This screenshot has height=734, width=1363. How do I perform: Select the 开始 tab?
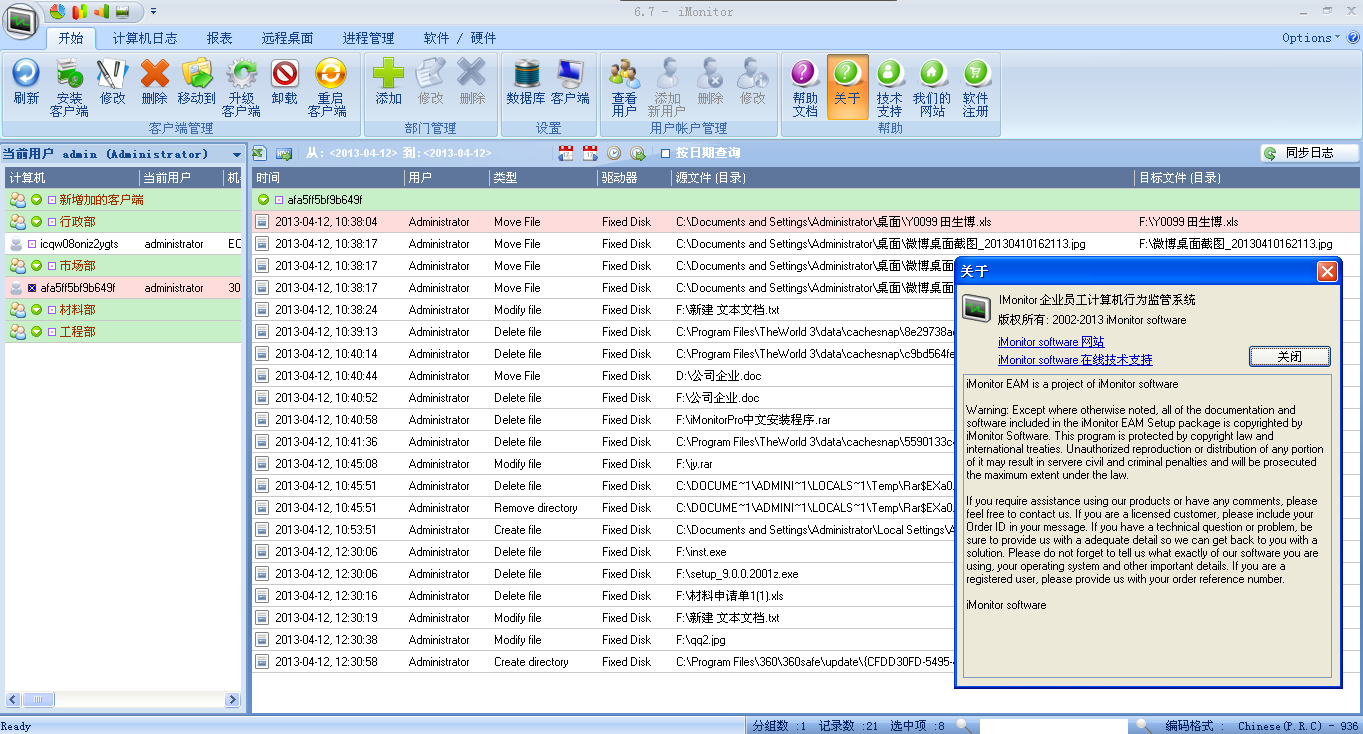point(71,38)
